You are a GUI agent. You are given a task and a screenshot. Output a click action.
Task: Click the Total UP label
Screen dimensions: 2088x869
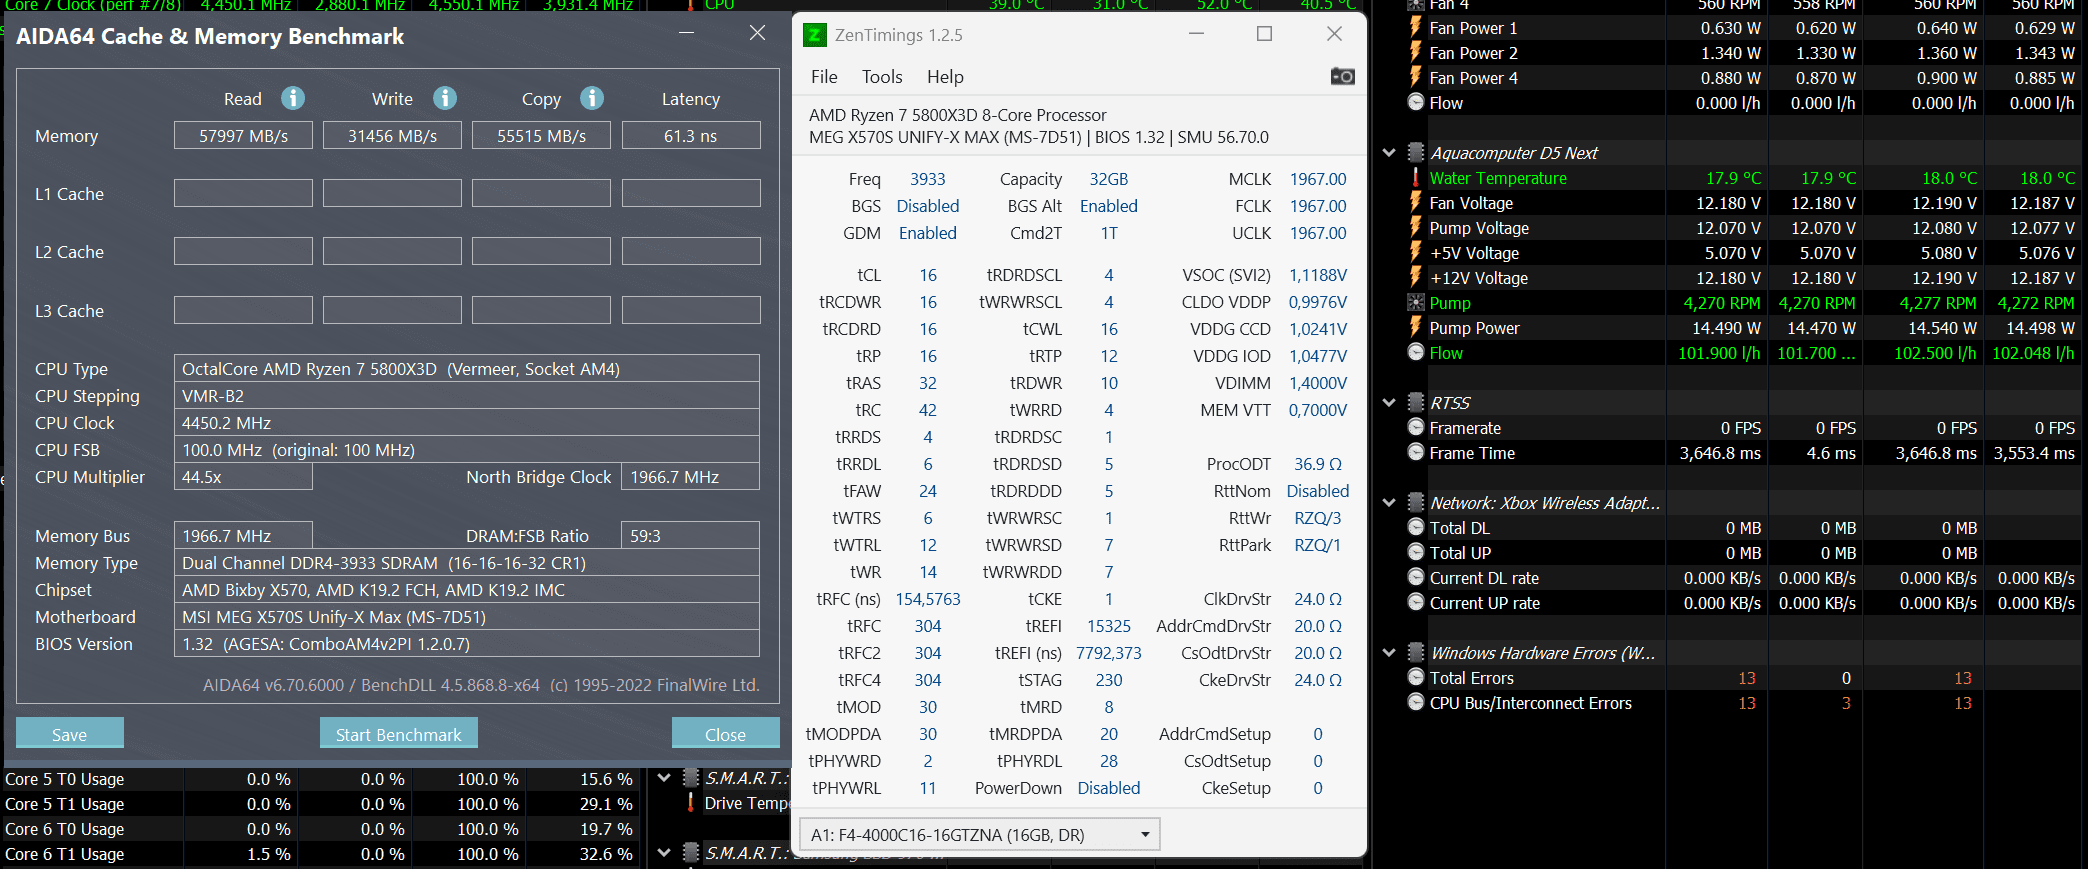(1460, 553)
